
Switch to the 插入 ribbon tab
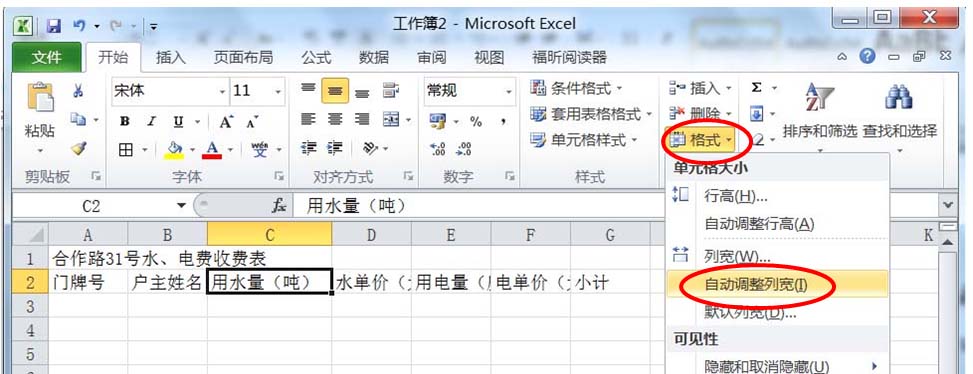pyautogui.click(x=171, y=58)
